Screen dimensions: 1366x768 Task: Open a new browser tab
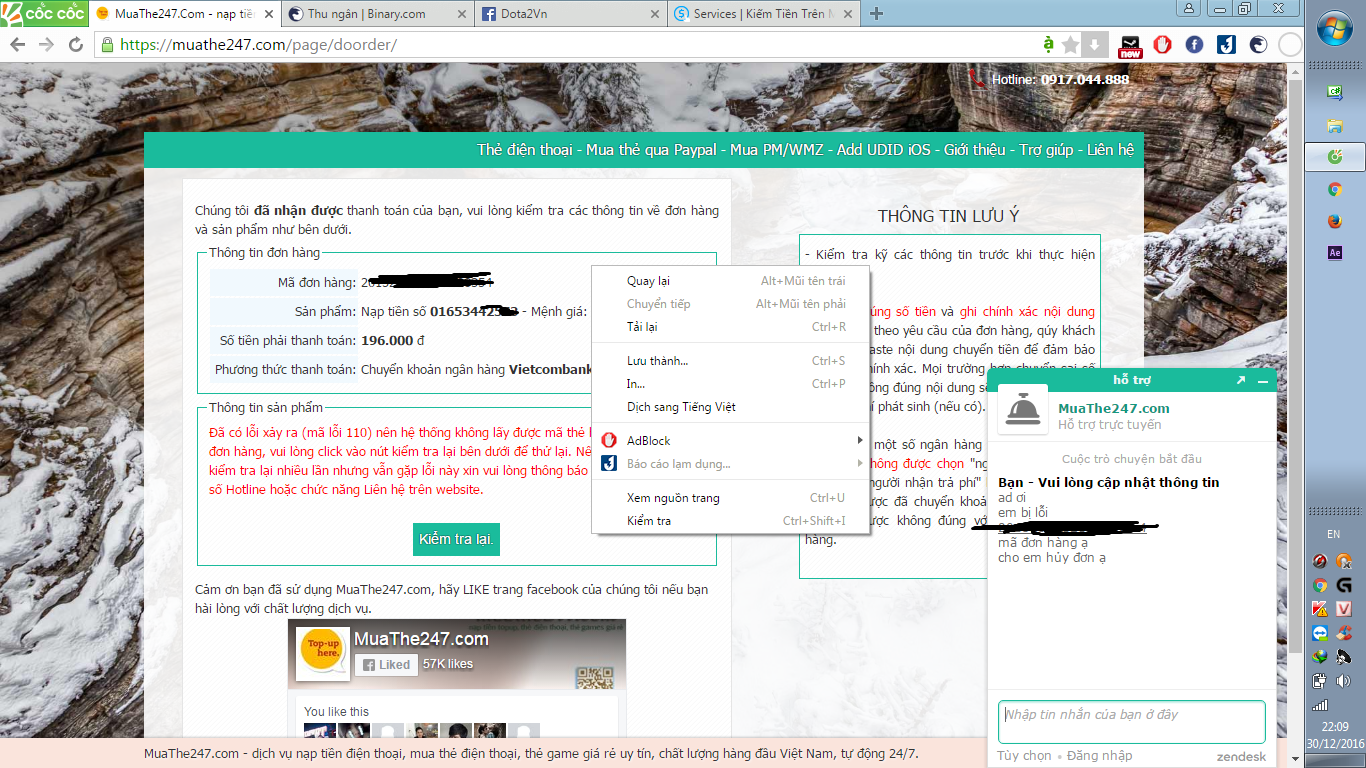877,14
